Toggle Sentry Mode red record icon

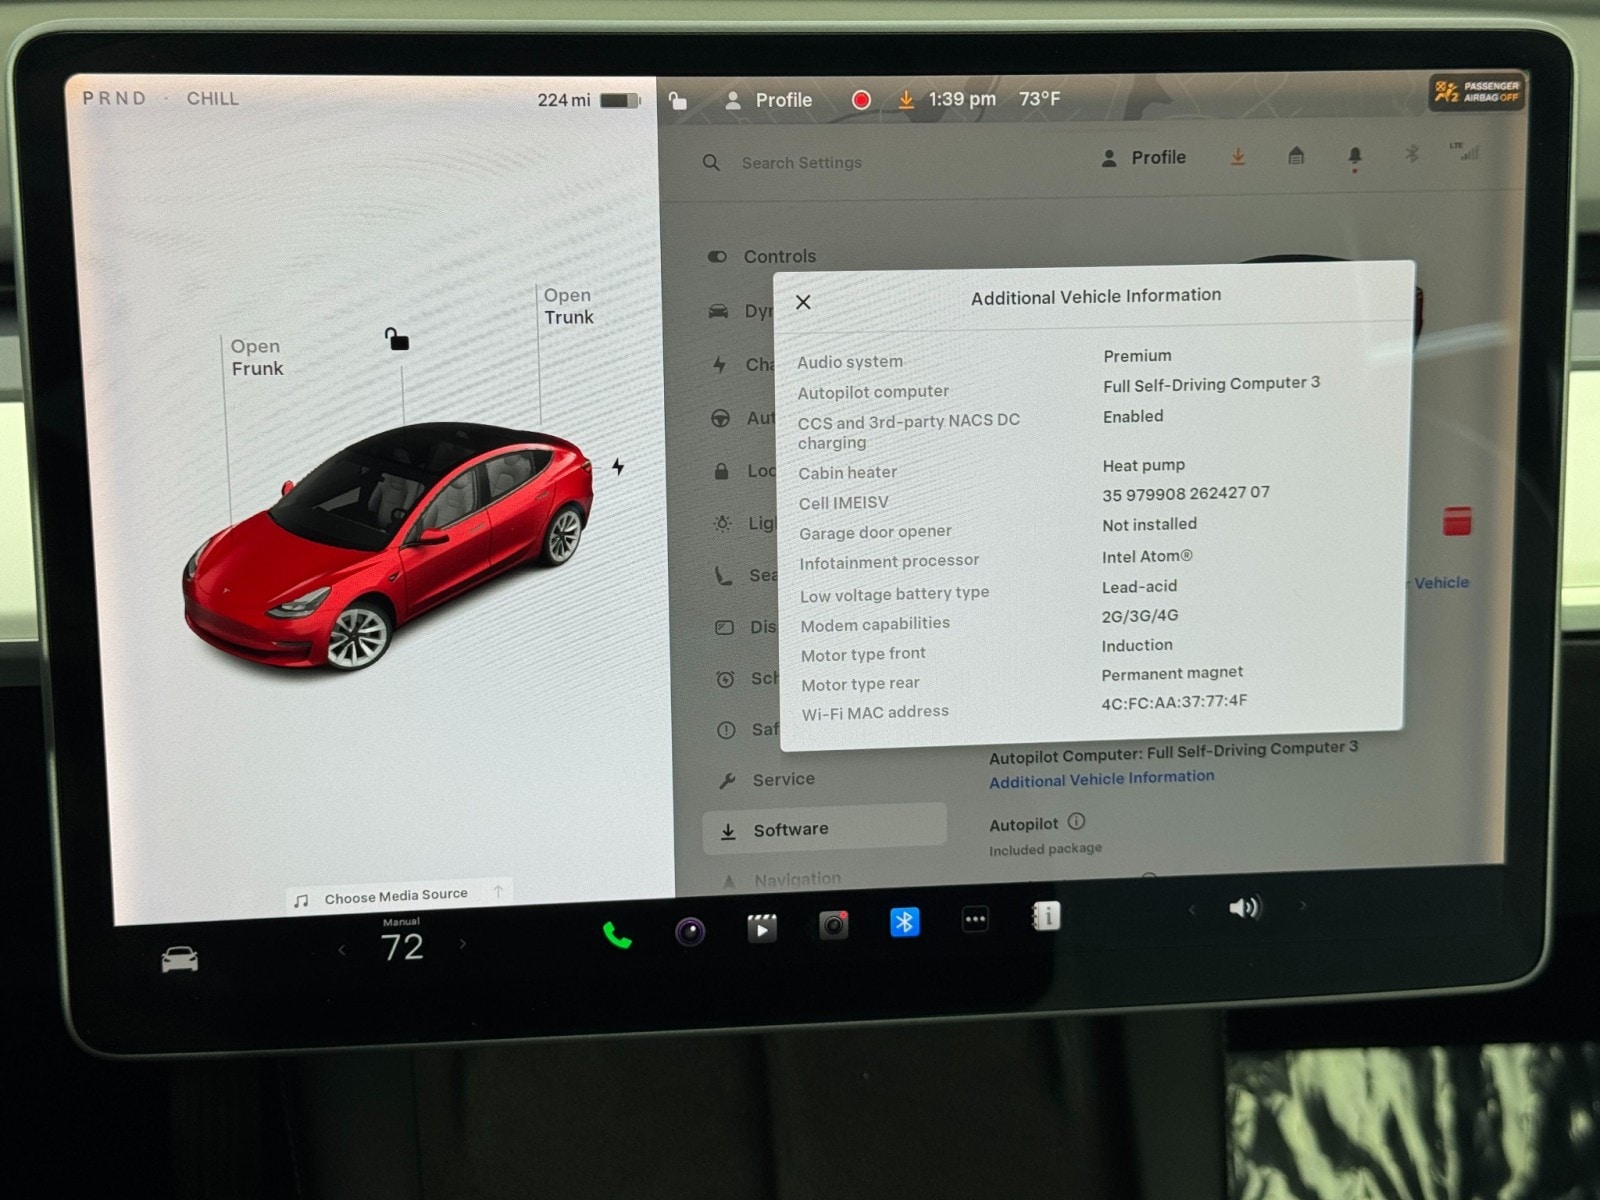click(861, 100)
